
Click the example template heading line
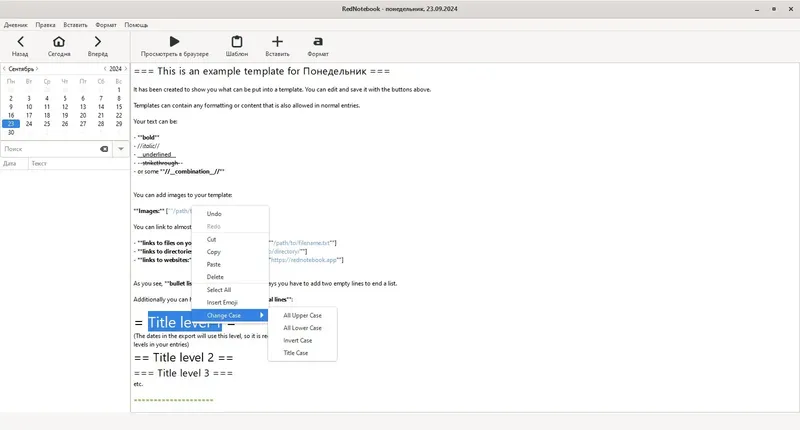tap(262, 71)
